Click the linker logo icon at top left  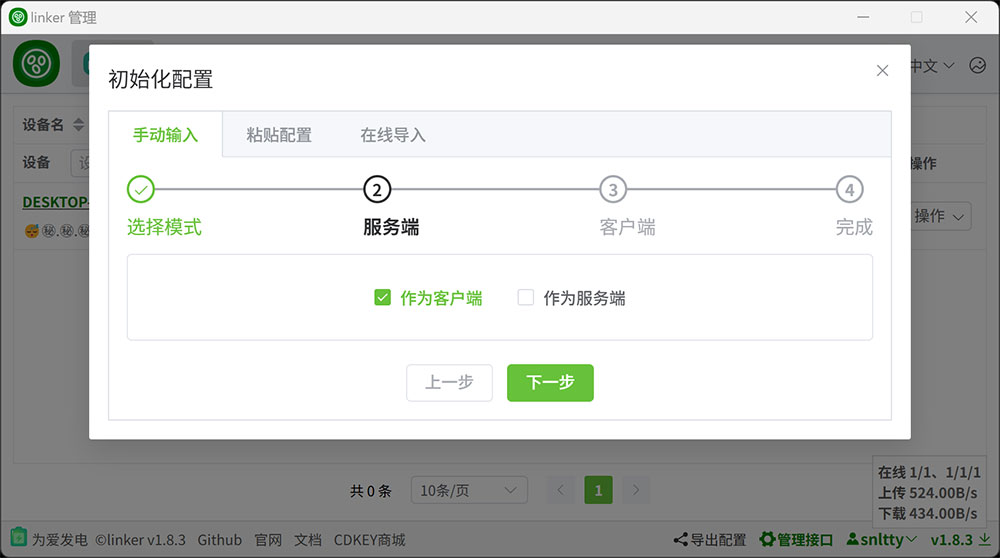[x=37, y=64]
